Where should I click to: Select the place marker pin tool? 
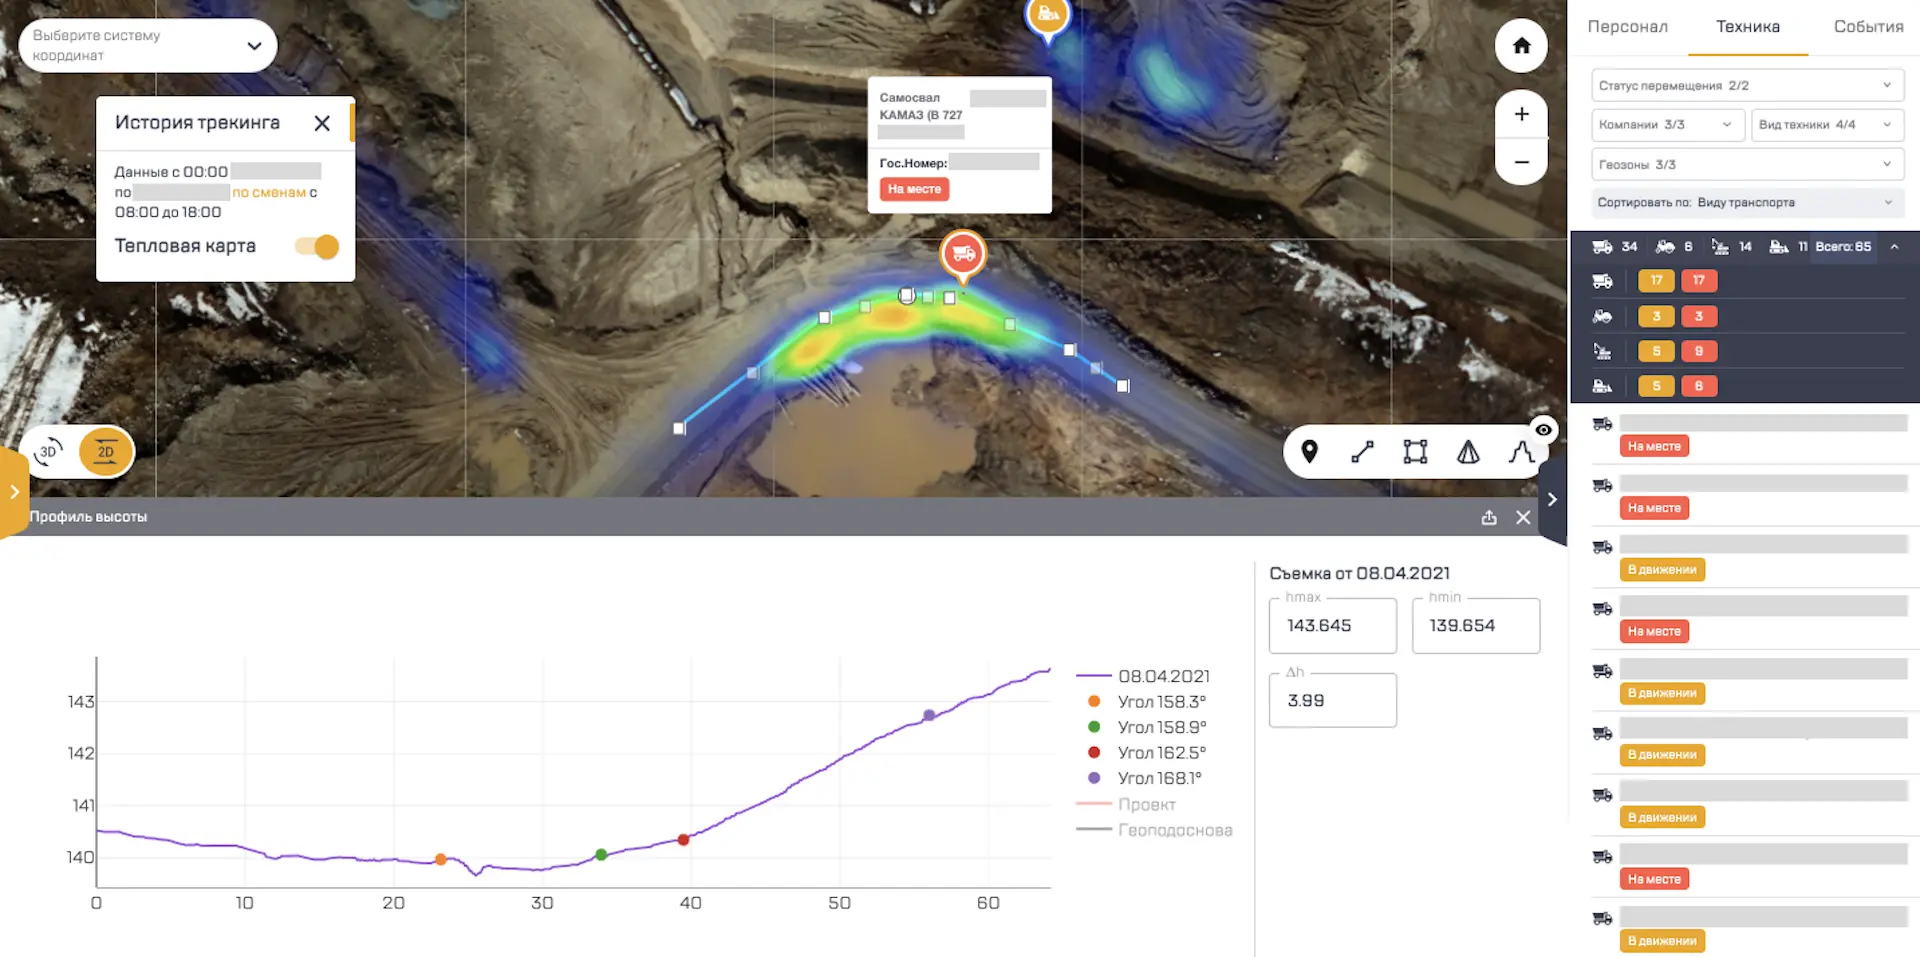1309,452
